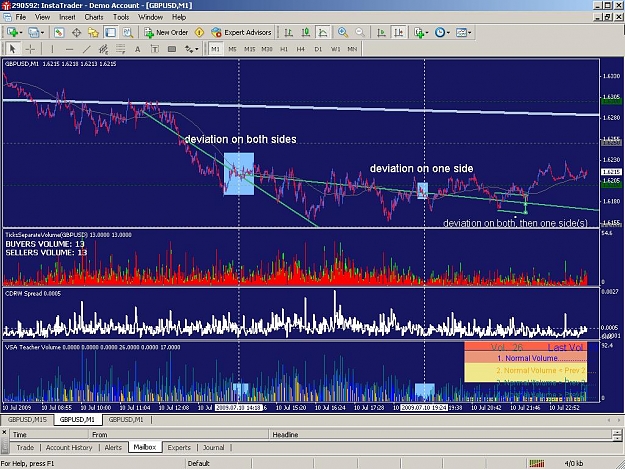Open the View menu
Screen dimensions: 625x469
[x=43, y=17]
